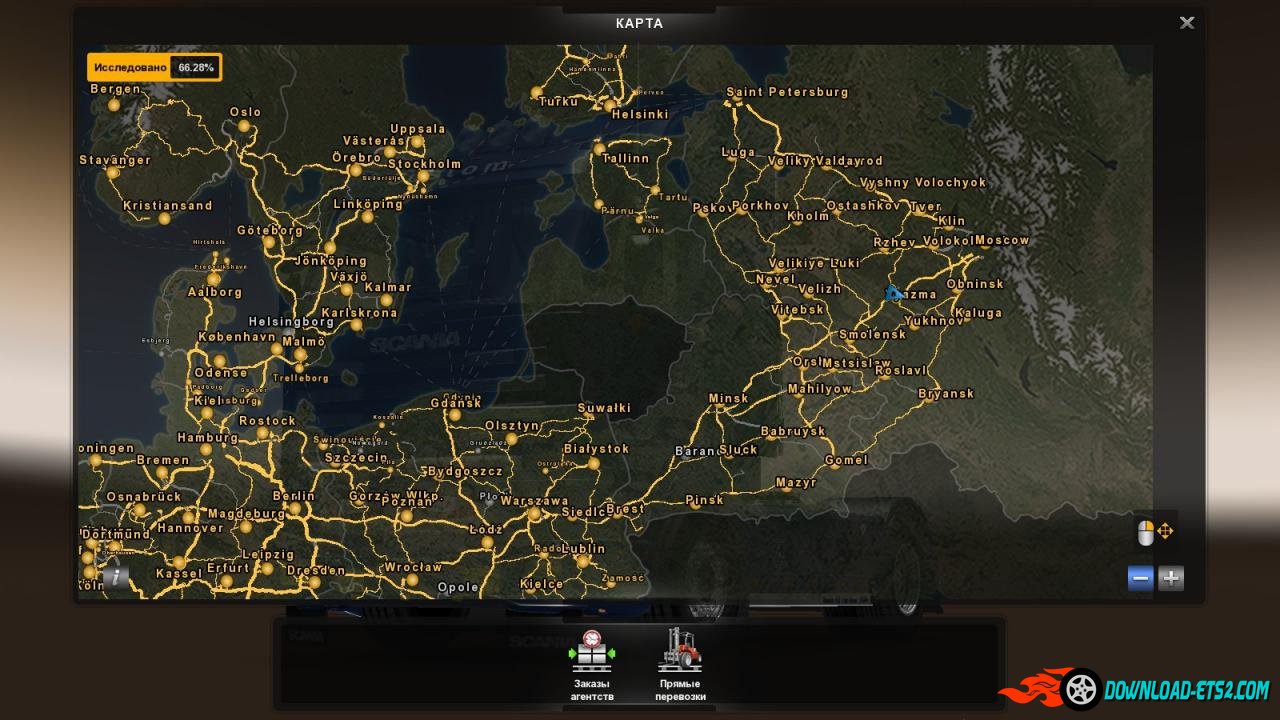
Task: Select the Bryansk city label
Action: coord(946,393)
